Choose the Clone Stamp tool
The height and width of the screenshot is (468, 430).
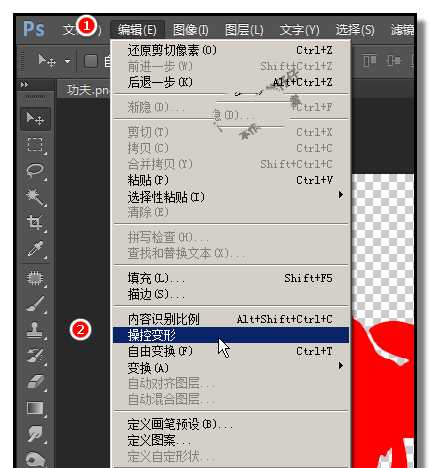coord(35,330)
